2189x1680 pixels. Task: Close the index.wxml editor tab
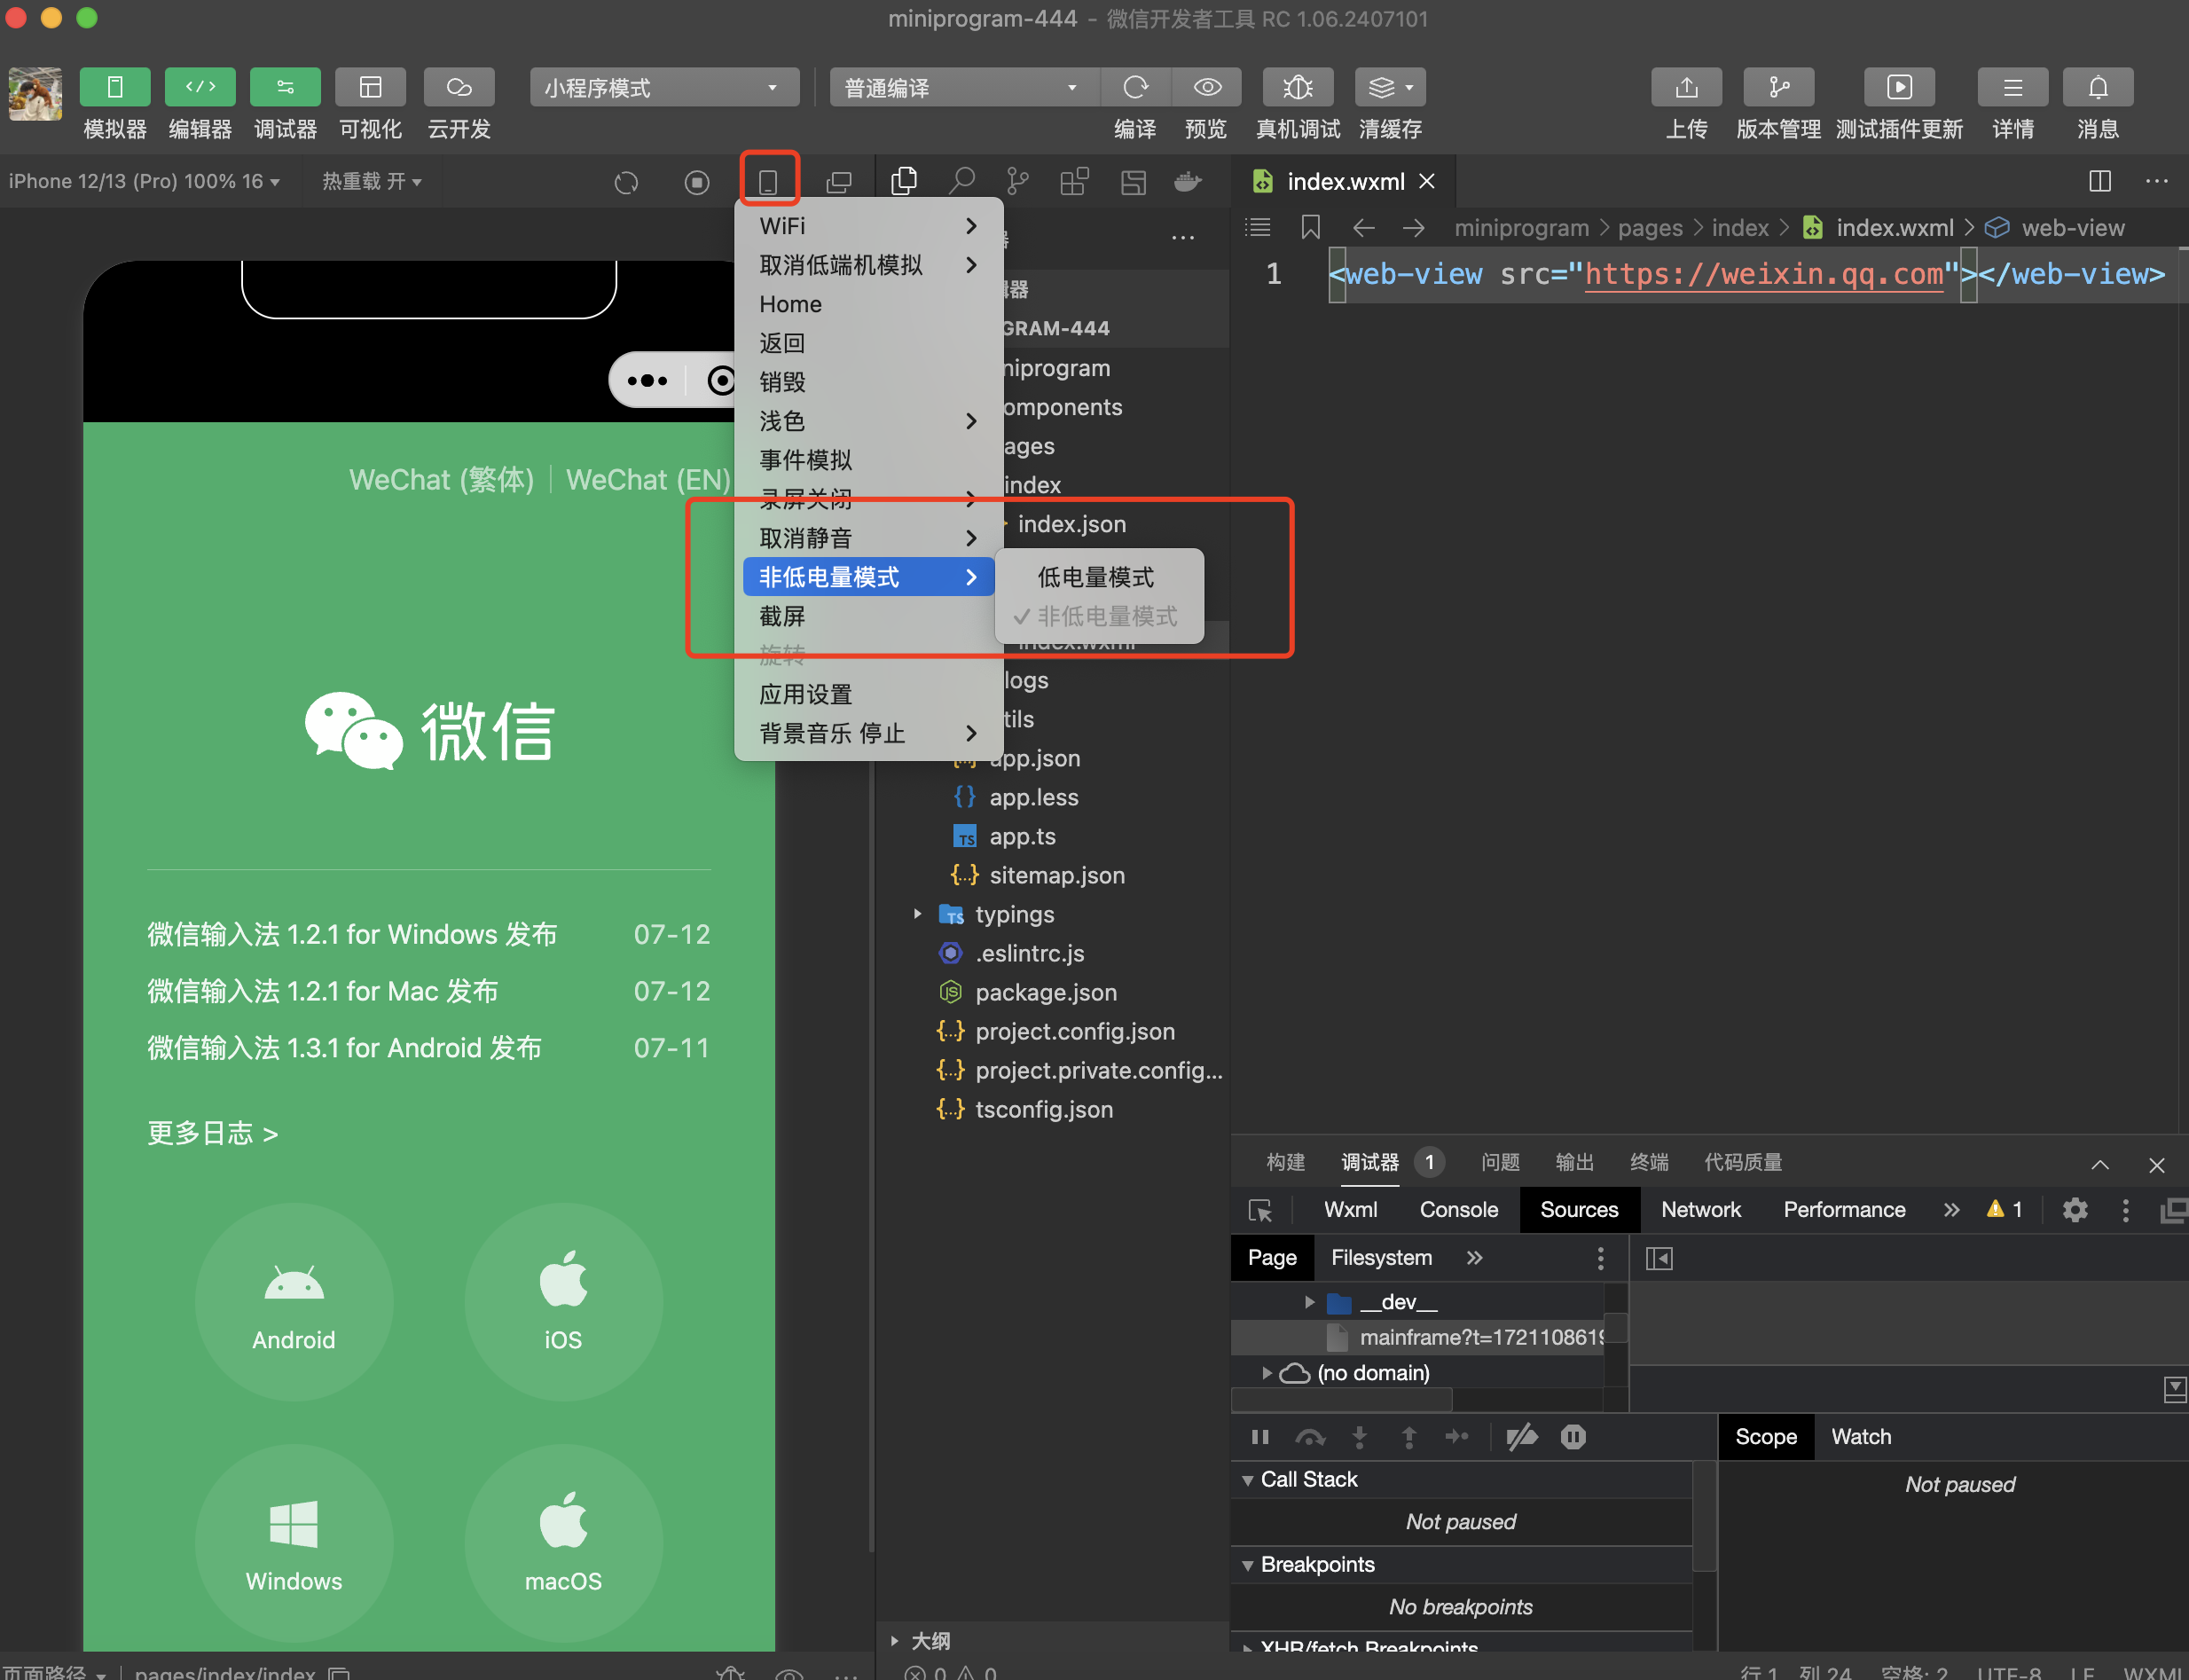[1427, 181]
